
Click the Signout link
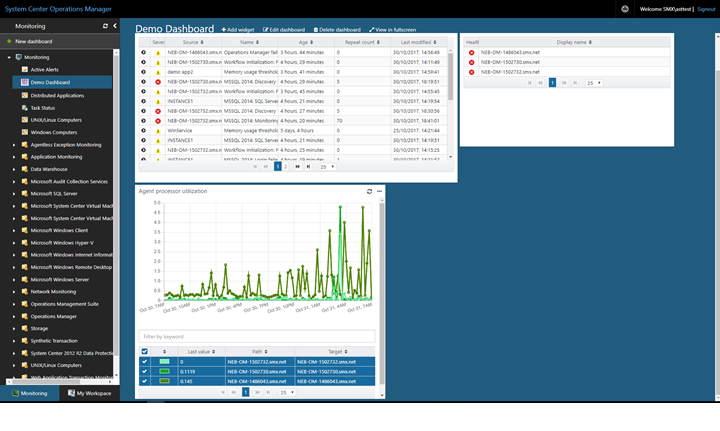[706, 9]
